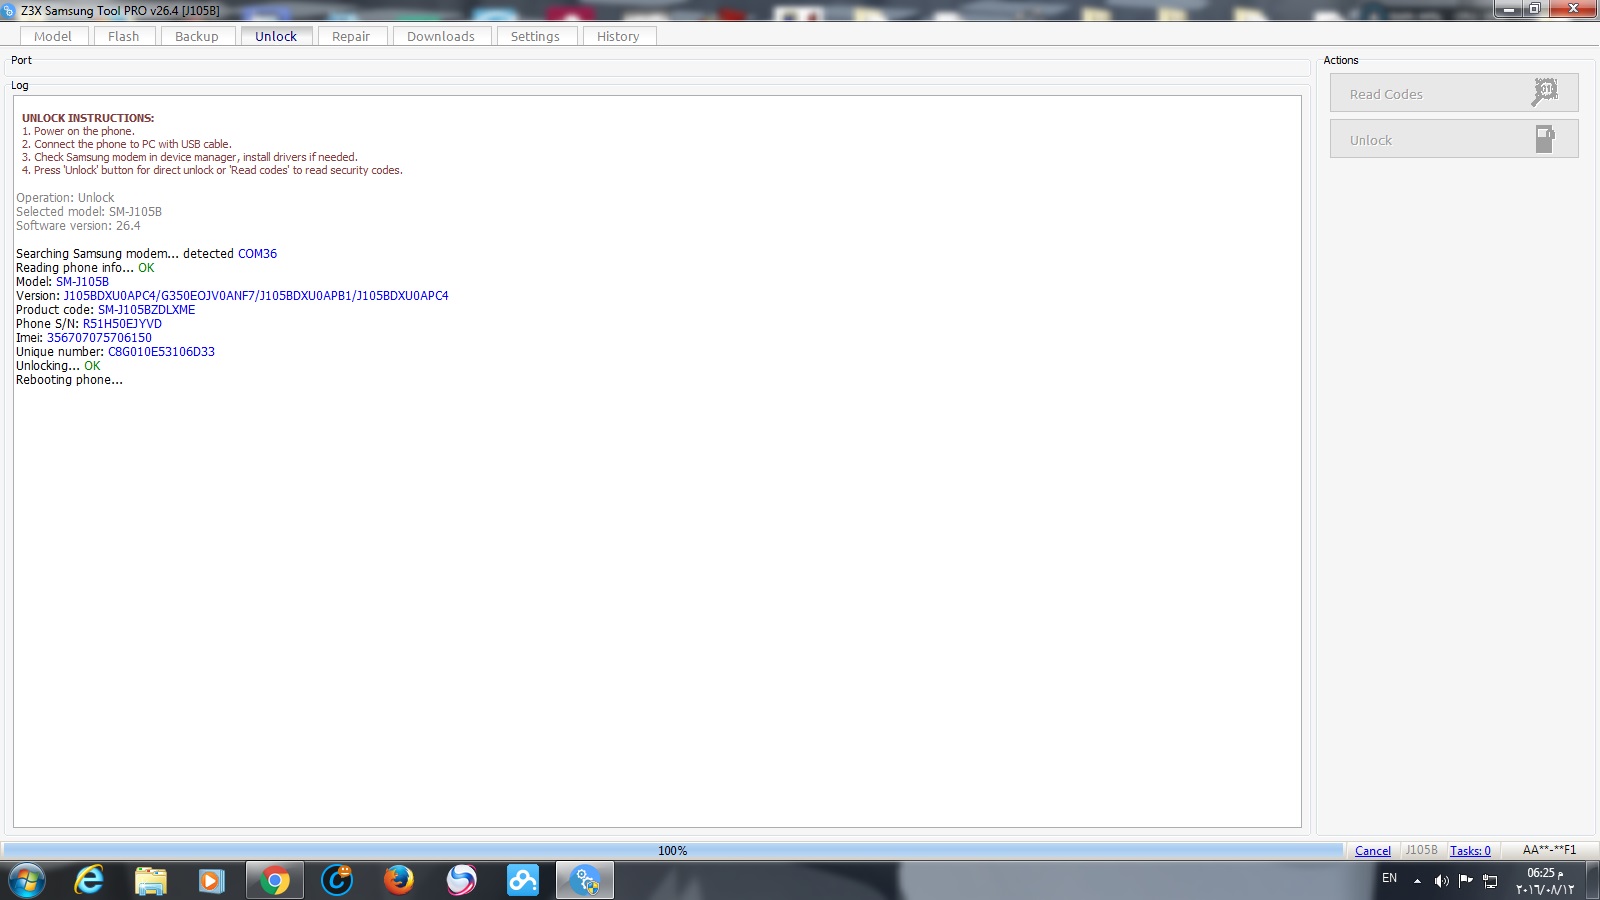
Task: Click the 'Rebooting phone...' log line
Action: (x=69, y=380)
